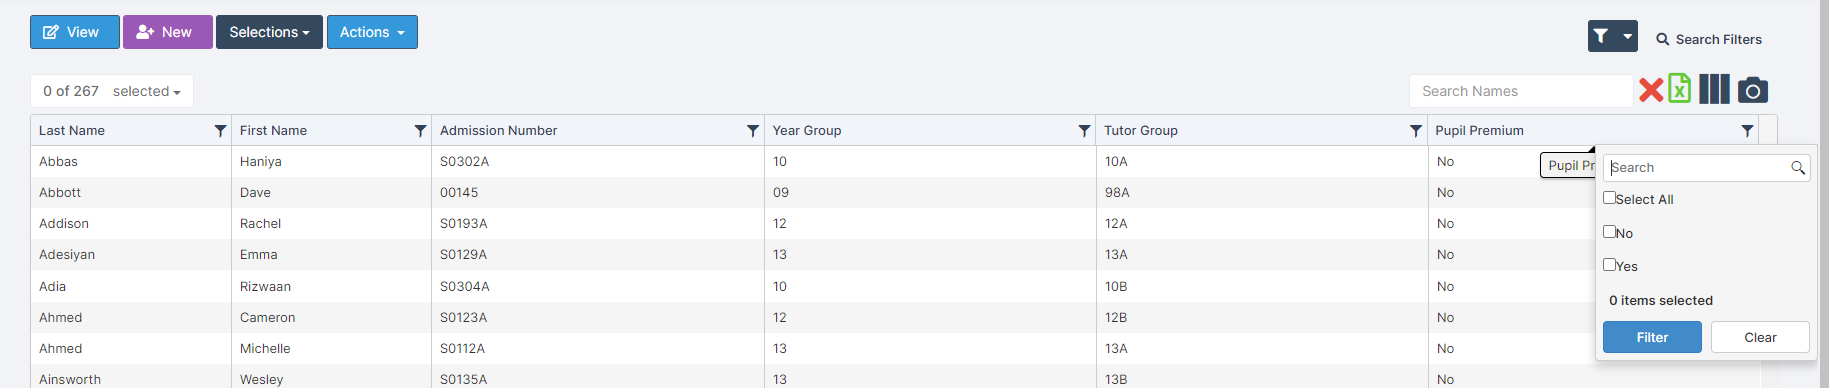Focus the Search Names field
Viewport: 1829px width, 388px height.
pyautogui.click(x=1521, y=91)
